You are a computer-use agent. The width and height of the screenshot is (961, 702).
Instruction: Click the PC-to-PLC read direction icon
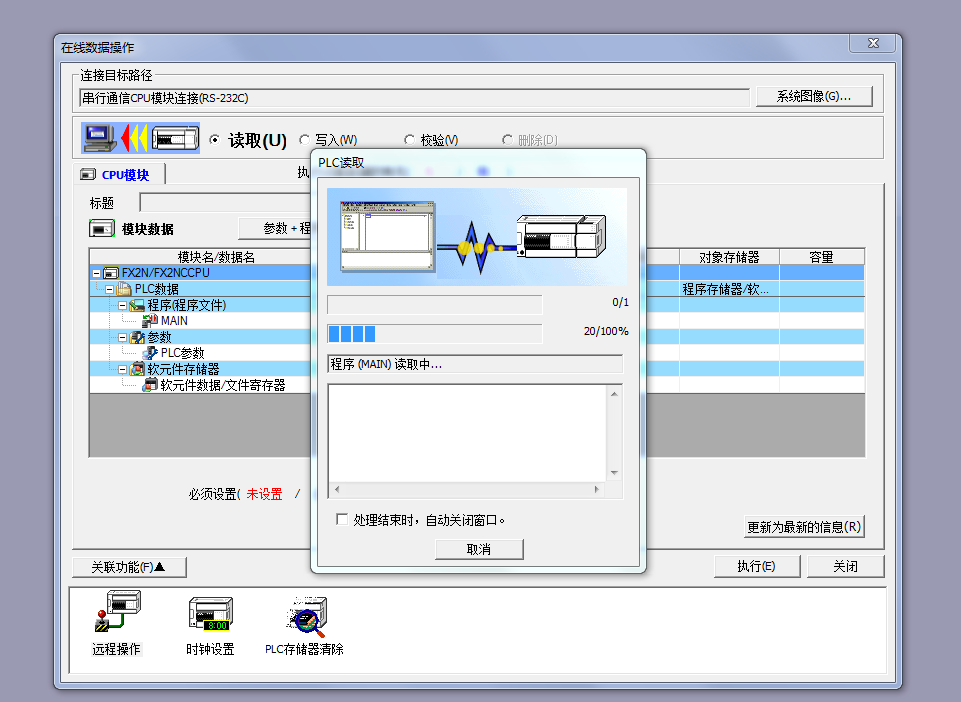pyautogui.click(x=140, y=139)
